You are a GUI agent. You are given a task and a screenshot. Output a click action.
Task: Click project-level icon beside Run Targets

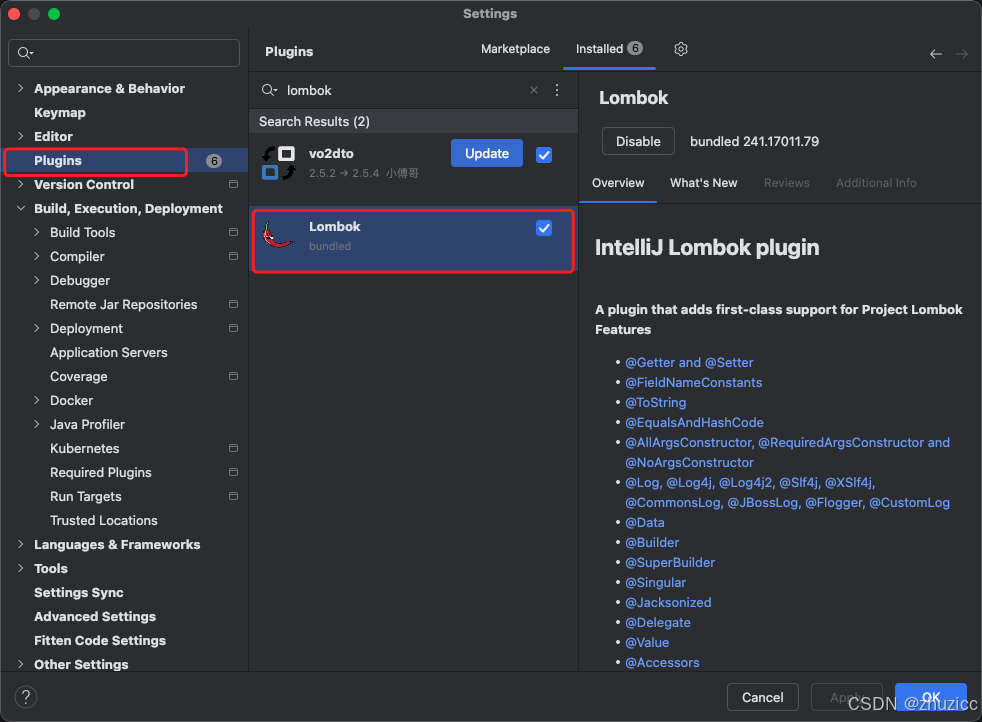(x=234, y=496)
